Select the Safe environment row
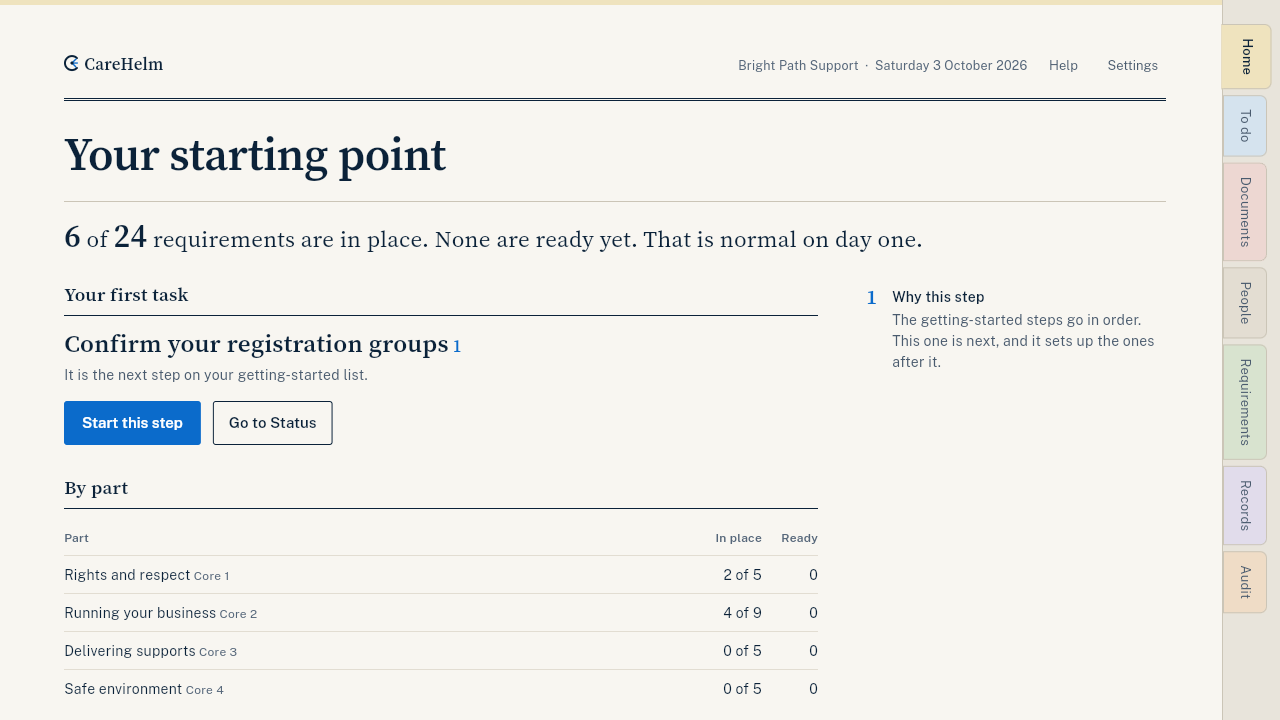Screen dimensions: 1280x720 pos(441,689)
